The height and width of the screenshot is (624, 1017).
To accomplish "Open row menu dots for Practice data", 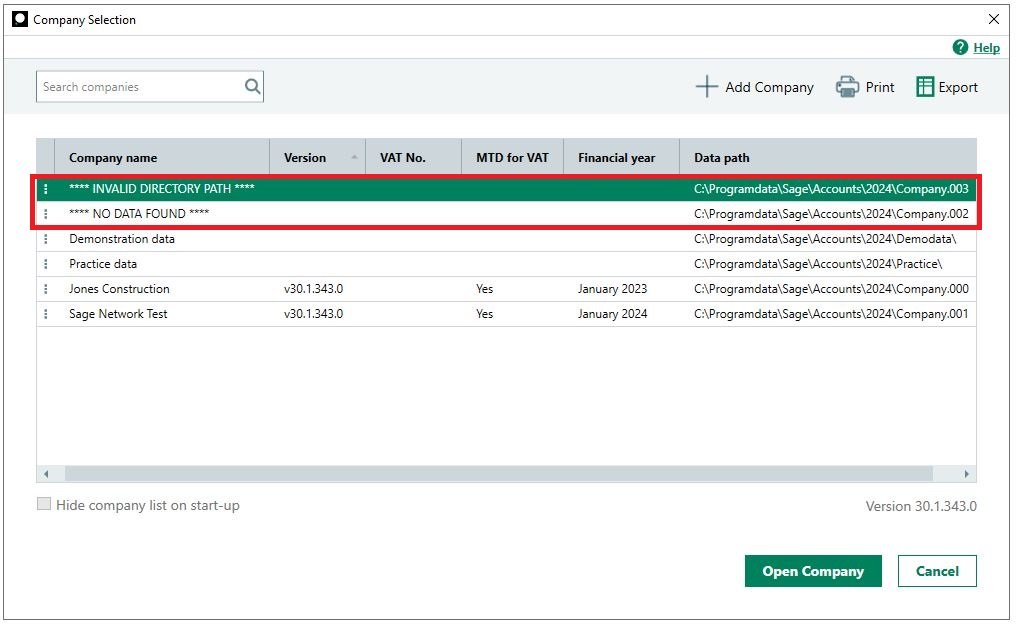I will pyautogui.click(x=45, y=264).
